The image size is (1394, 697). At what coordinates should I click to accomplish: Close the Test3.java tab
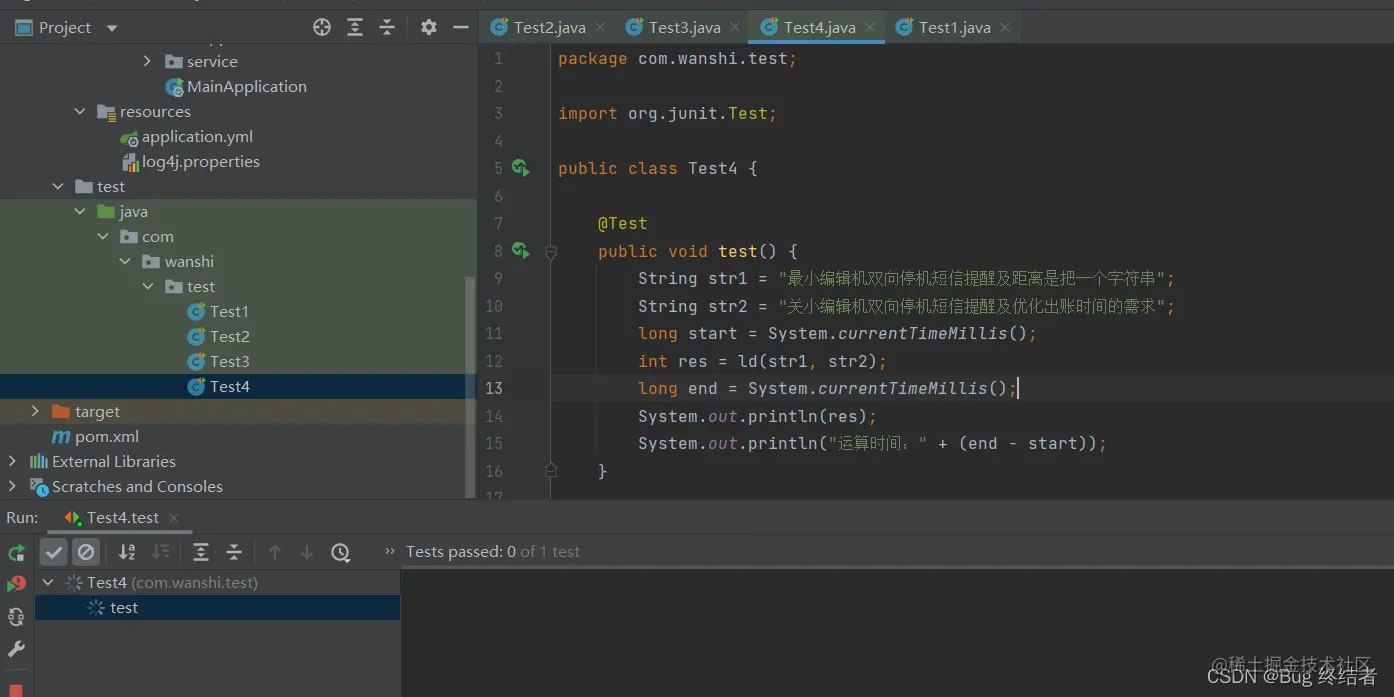pyautogui.click(x=735, y=28)
